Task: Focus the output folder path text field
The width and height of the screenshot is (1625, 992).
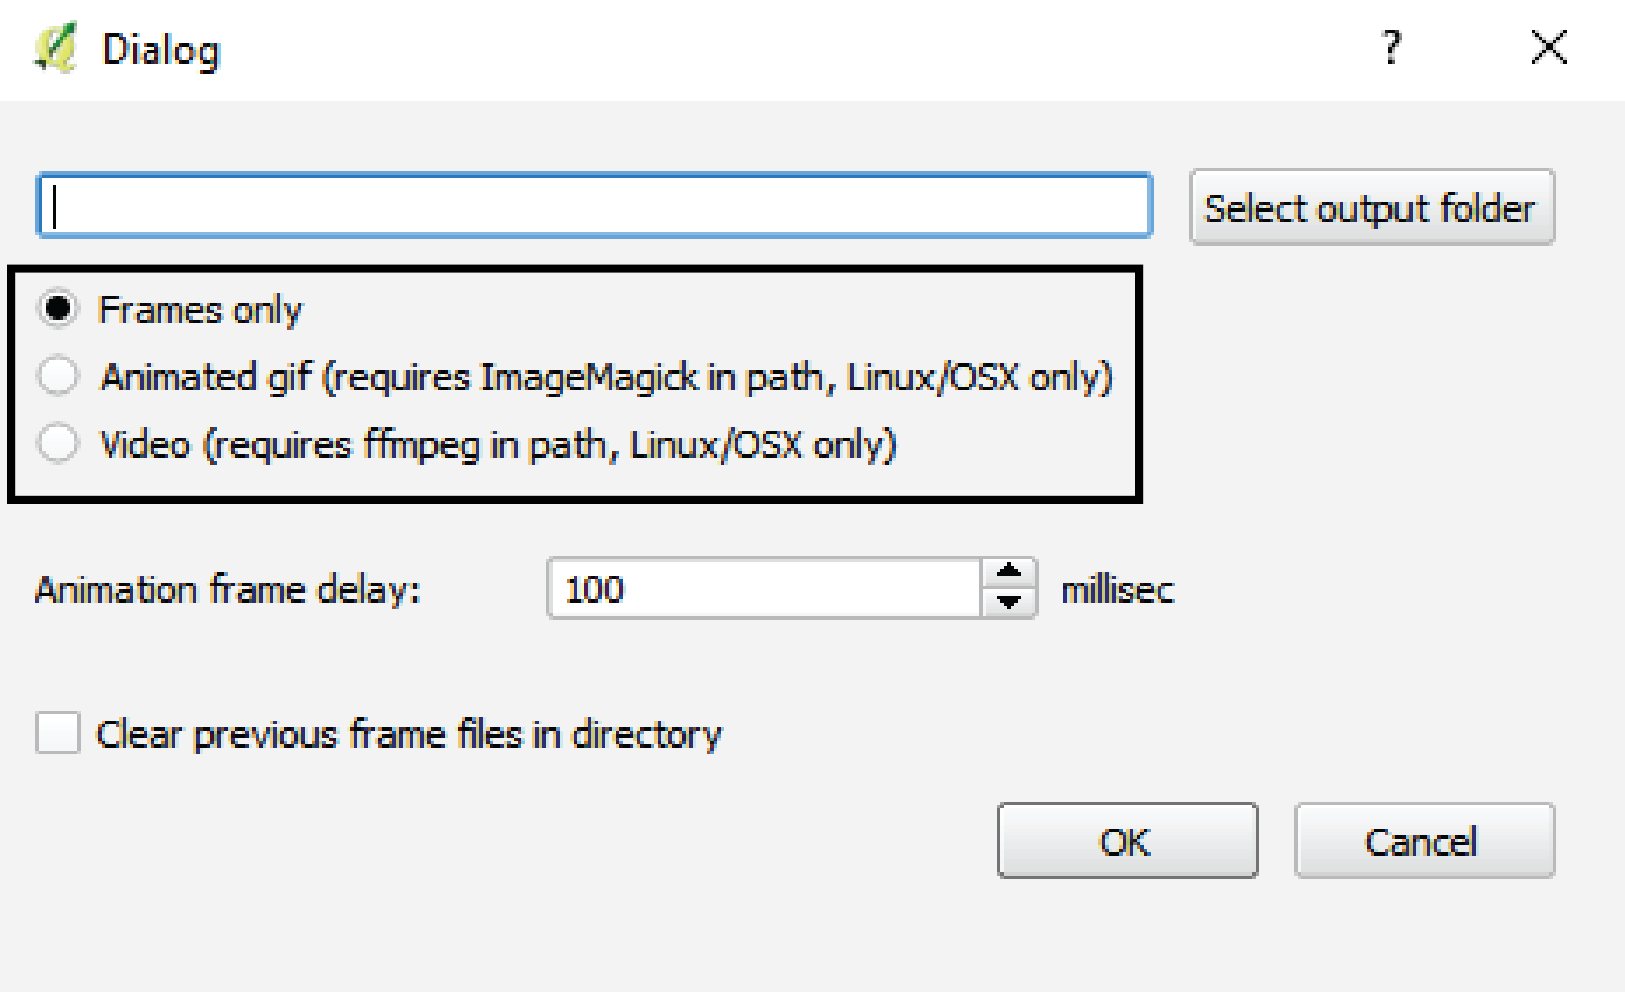Action: tap(594, 205)
